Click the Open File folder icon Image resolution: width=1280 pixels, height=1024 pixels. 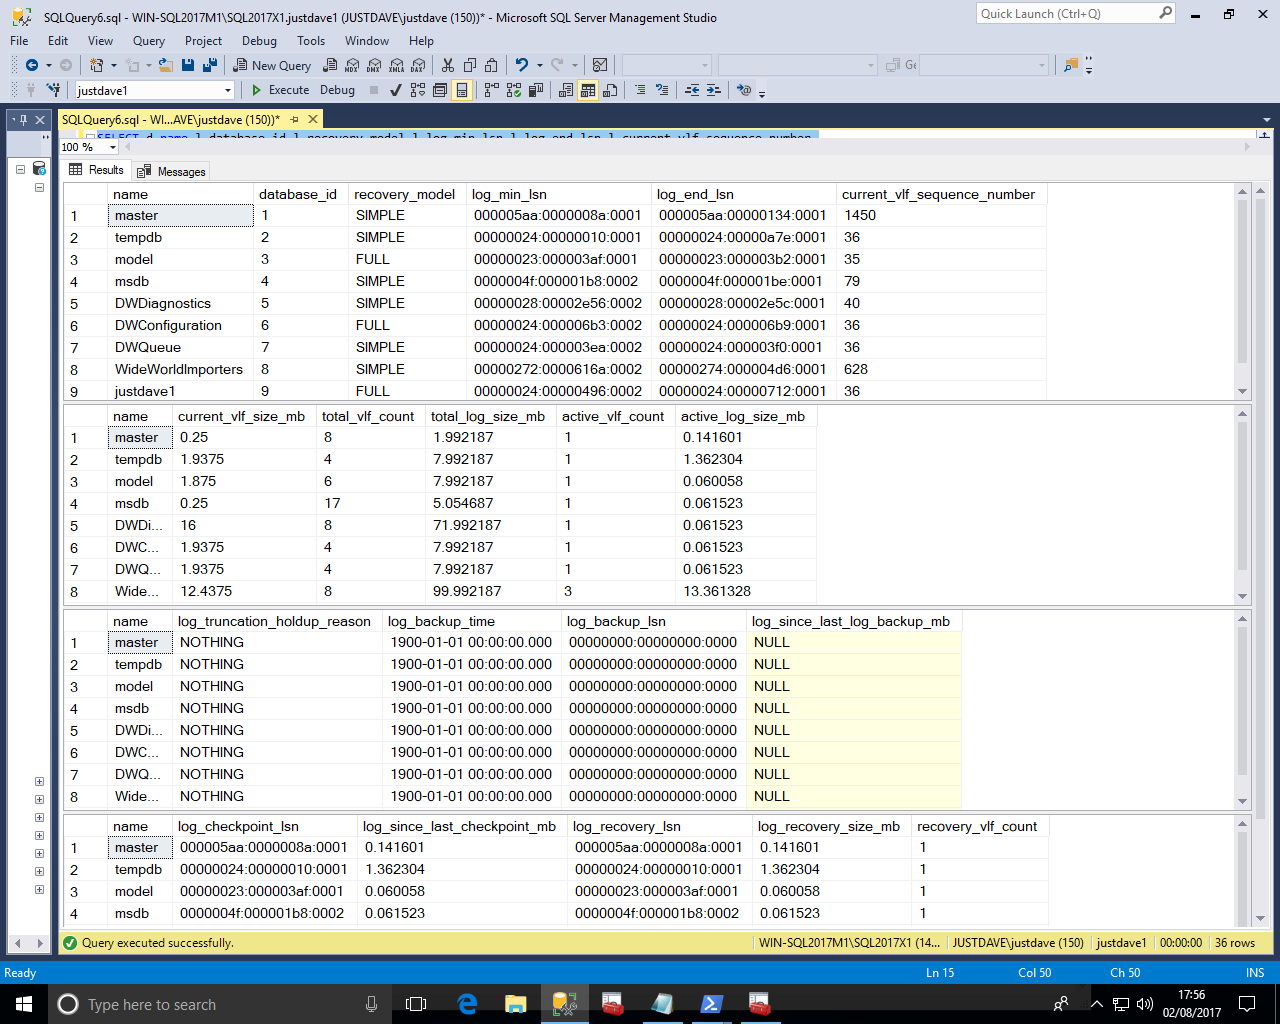(166, 65)
